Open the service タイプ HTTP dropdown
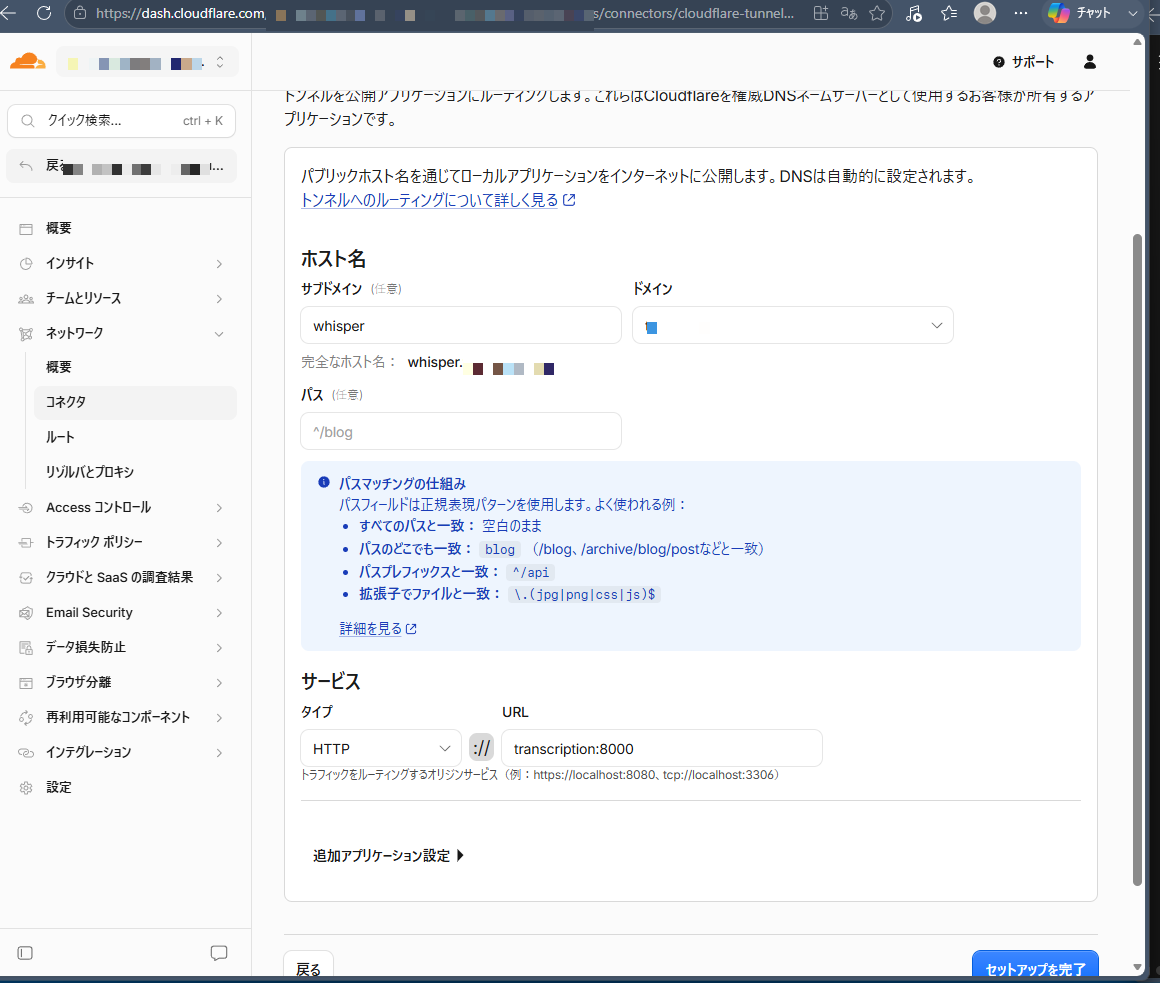The height and width of the screenshot is (983, 1160). coord(380,749)
